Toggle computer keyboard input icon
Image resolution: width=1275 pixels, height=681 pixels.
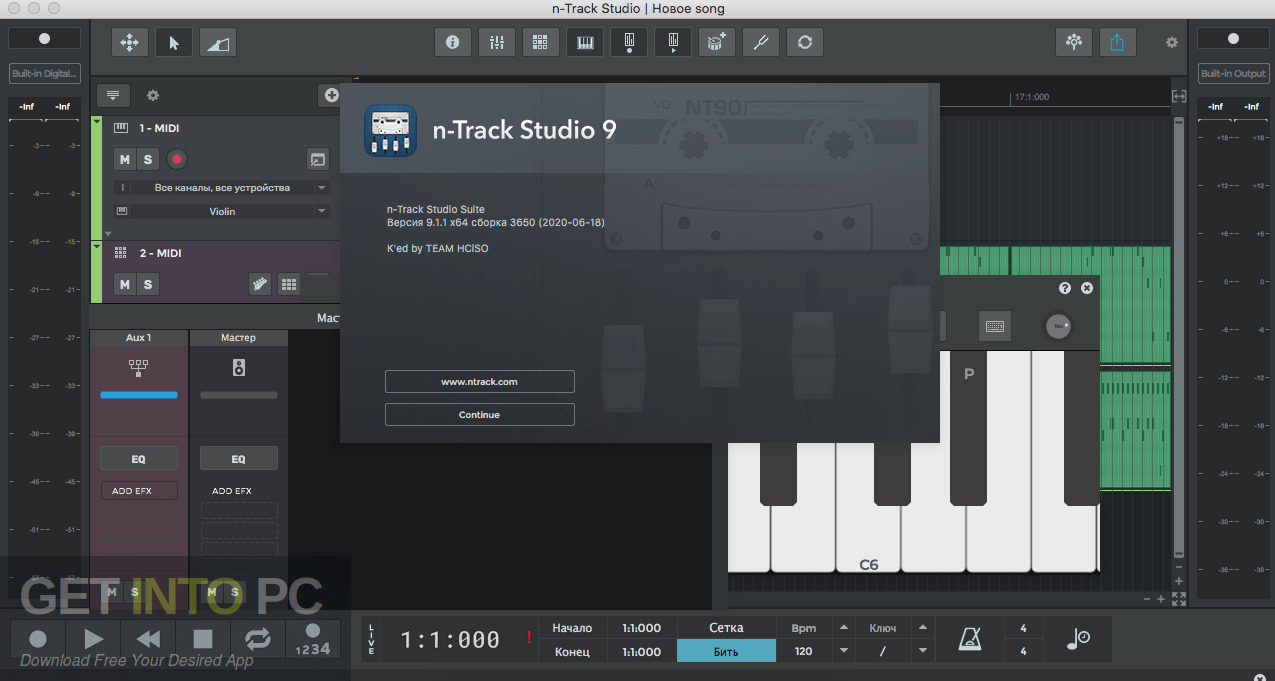click(994, 326)
